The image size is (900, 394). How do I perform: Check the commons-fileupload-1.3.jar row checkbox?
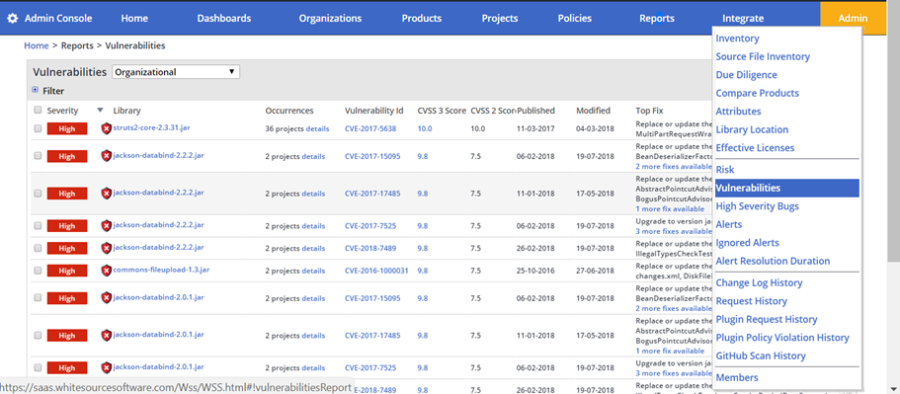[x=38, y=271]
